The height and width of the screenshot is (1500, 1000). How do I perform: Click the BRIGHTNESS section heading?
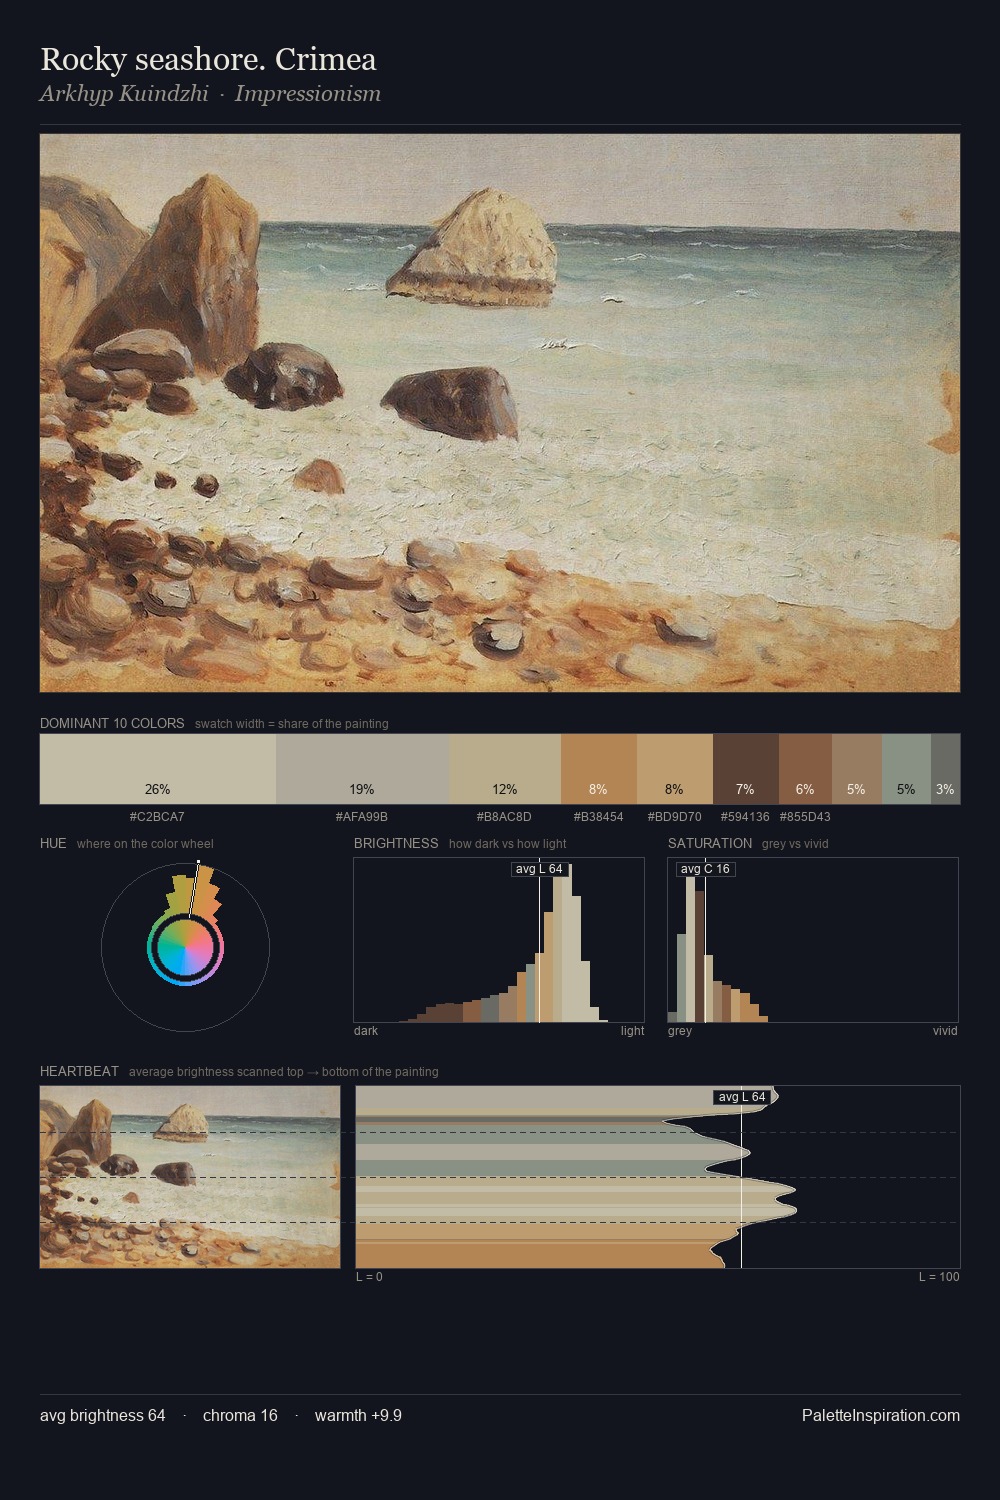pyautogui.click(x=396, y=843)
